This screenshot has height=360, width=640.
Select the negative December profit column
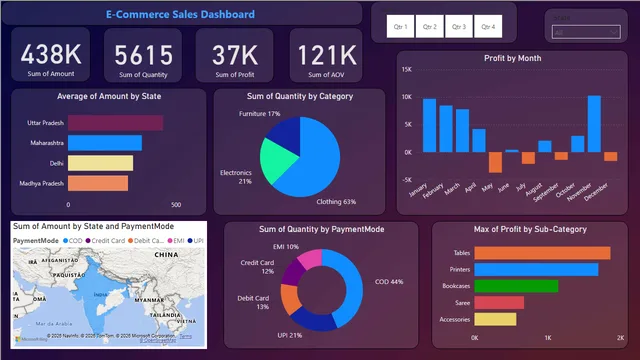611,156
